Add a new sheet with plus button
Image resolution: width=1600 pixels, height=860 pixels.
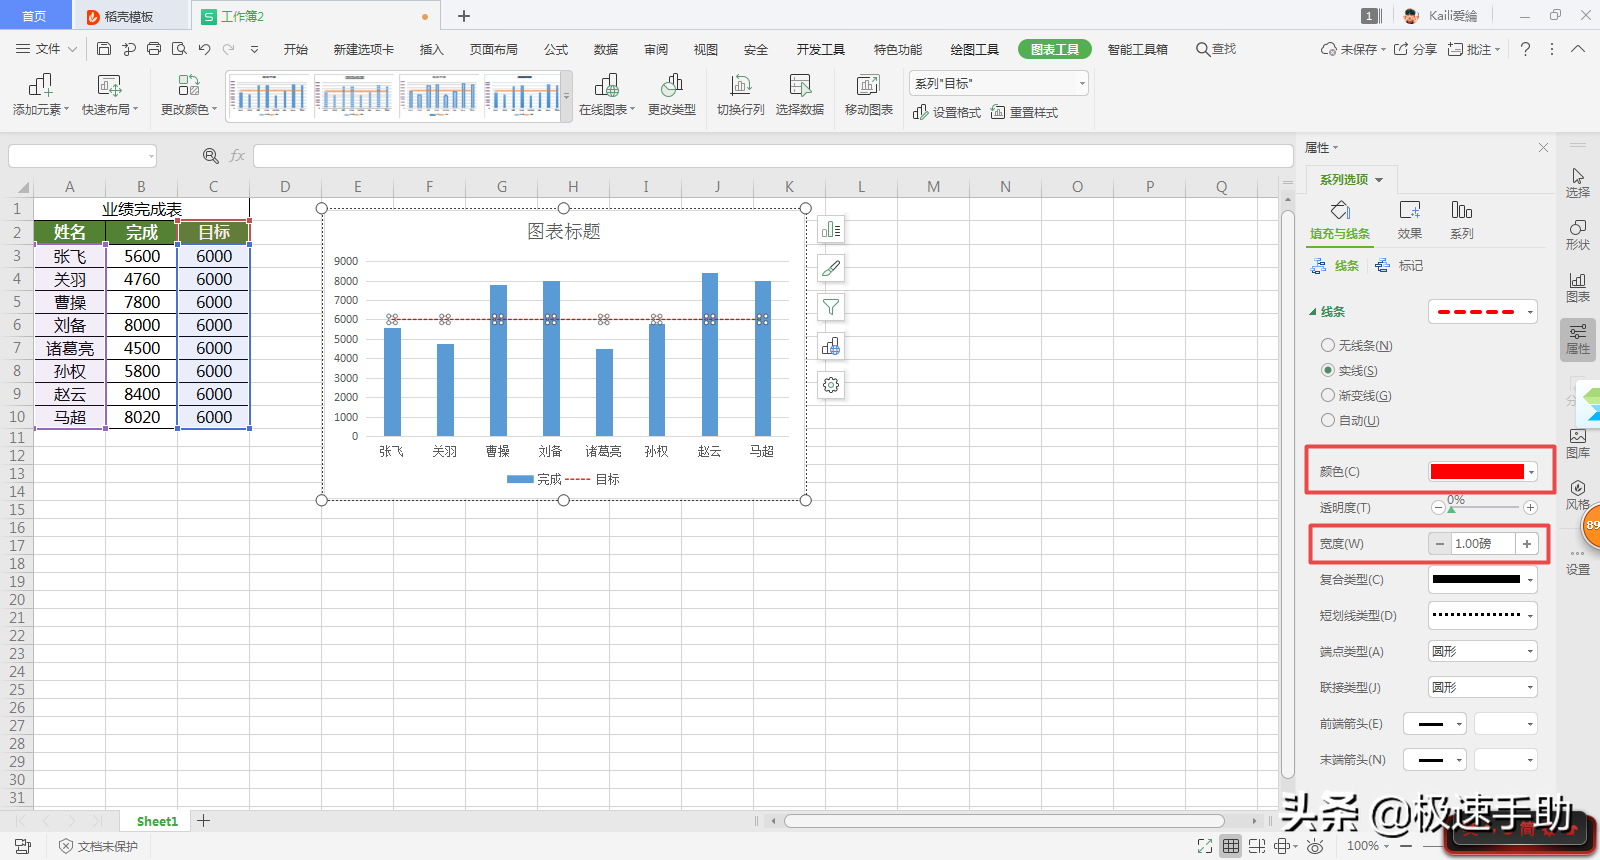pyautogui.click(x=204, y=821)
